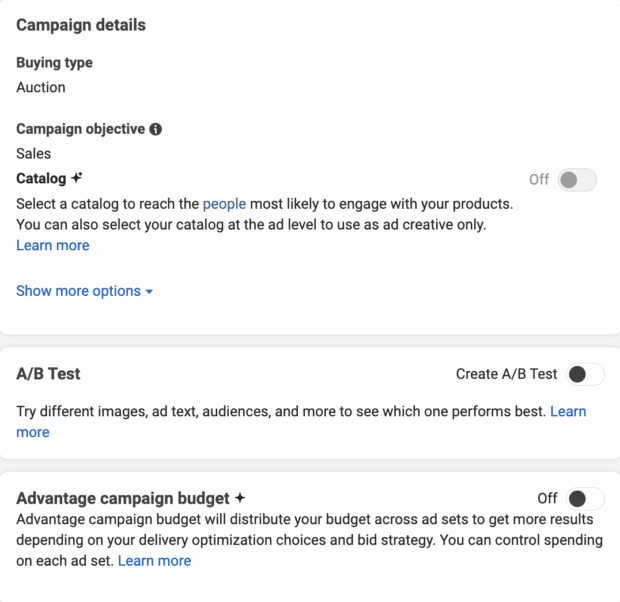The height and width of the screenshot is (602, 620).
Task: Open the 'people' link in Catalog description
Action: [x=224, y=204]
